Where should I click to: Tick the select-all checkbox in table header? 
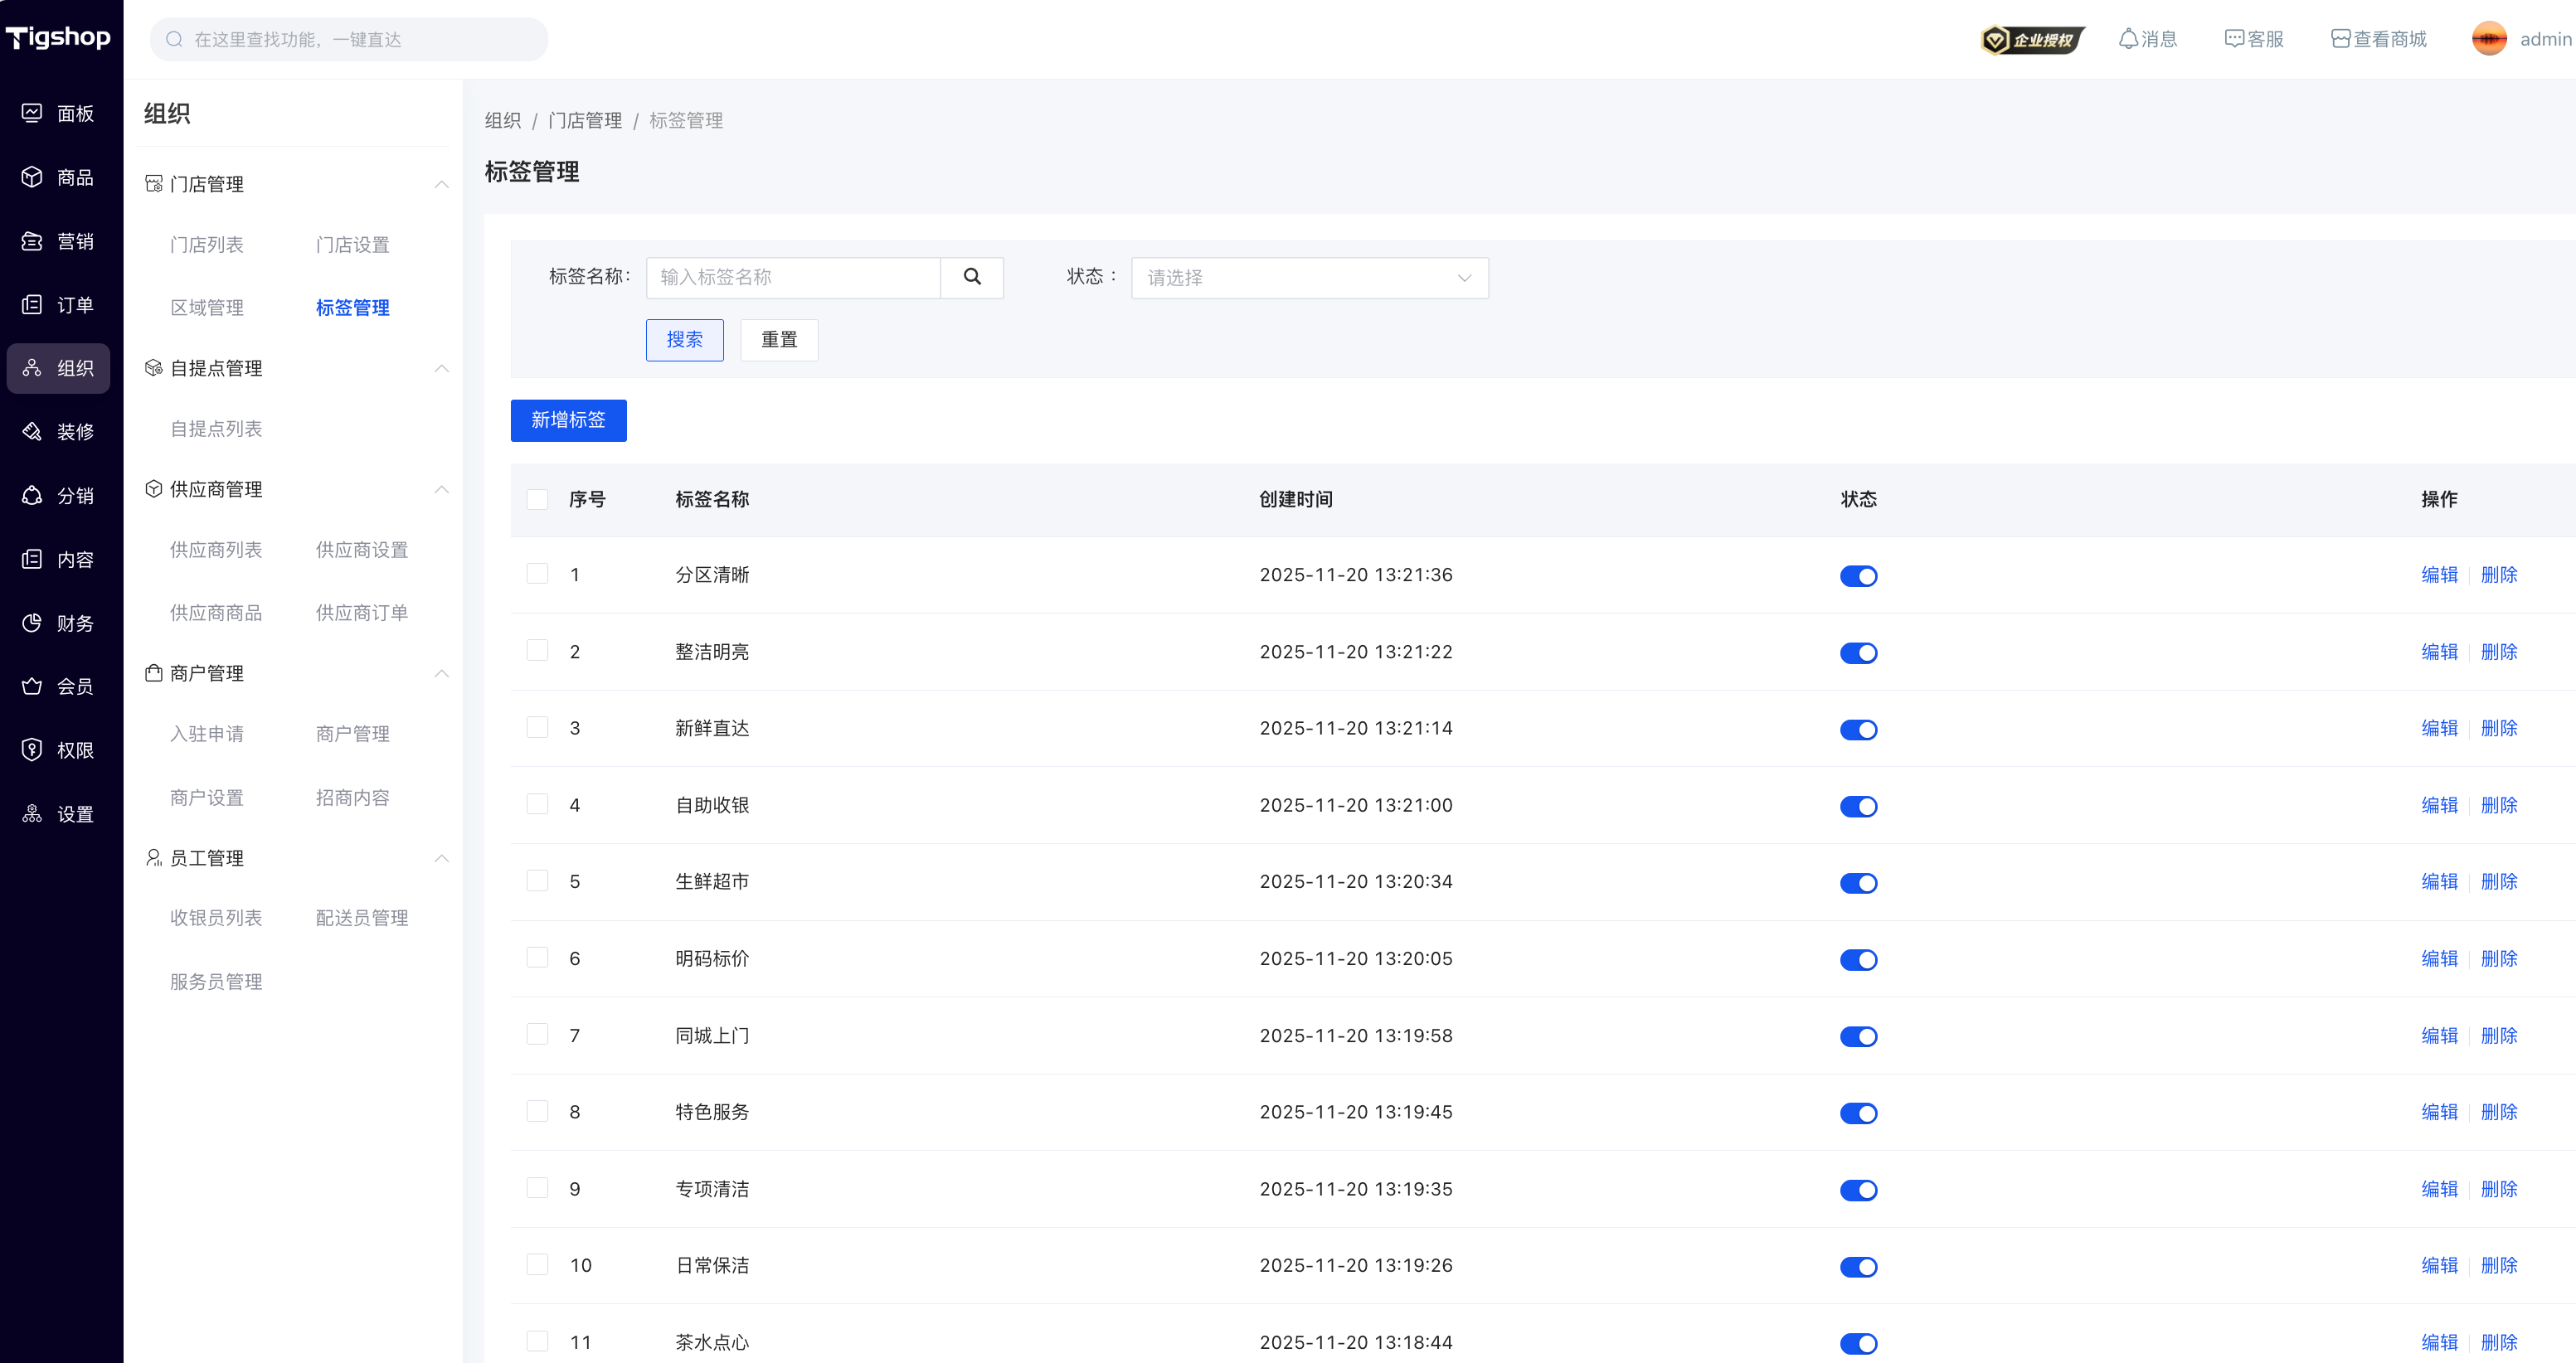pyautogui.click(x=537, y=499)
